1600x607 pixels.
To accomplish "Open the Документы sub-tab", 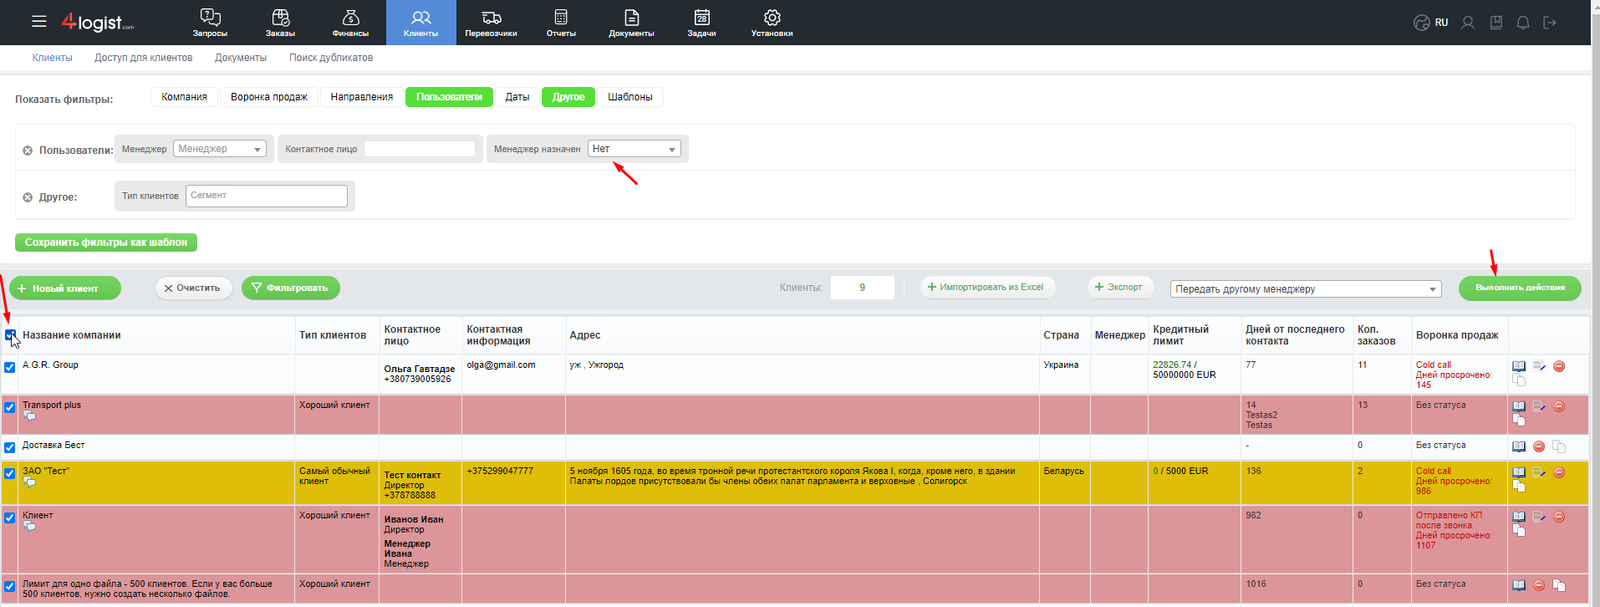I will point(240,58).
